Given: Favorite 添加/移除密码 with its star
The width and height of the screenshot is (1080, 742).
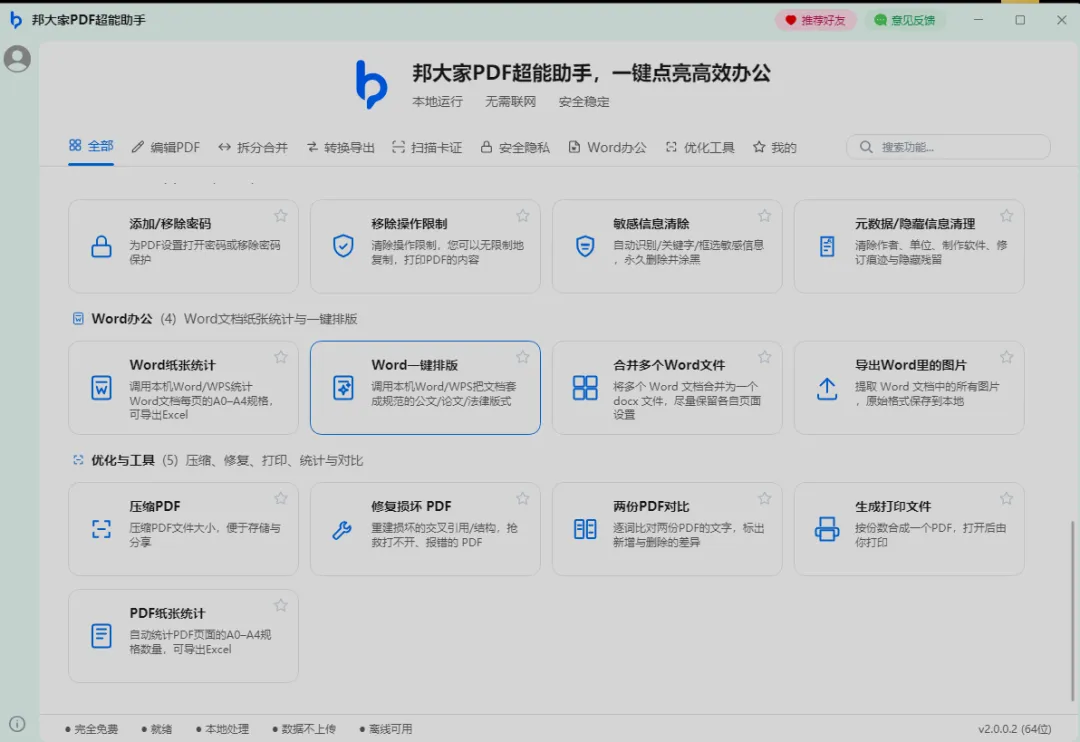Looking at the screenshot, I should (x=280, y=216).
